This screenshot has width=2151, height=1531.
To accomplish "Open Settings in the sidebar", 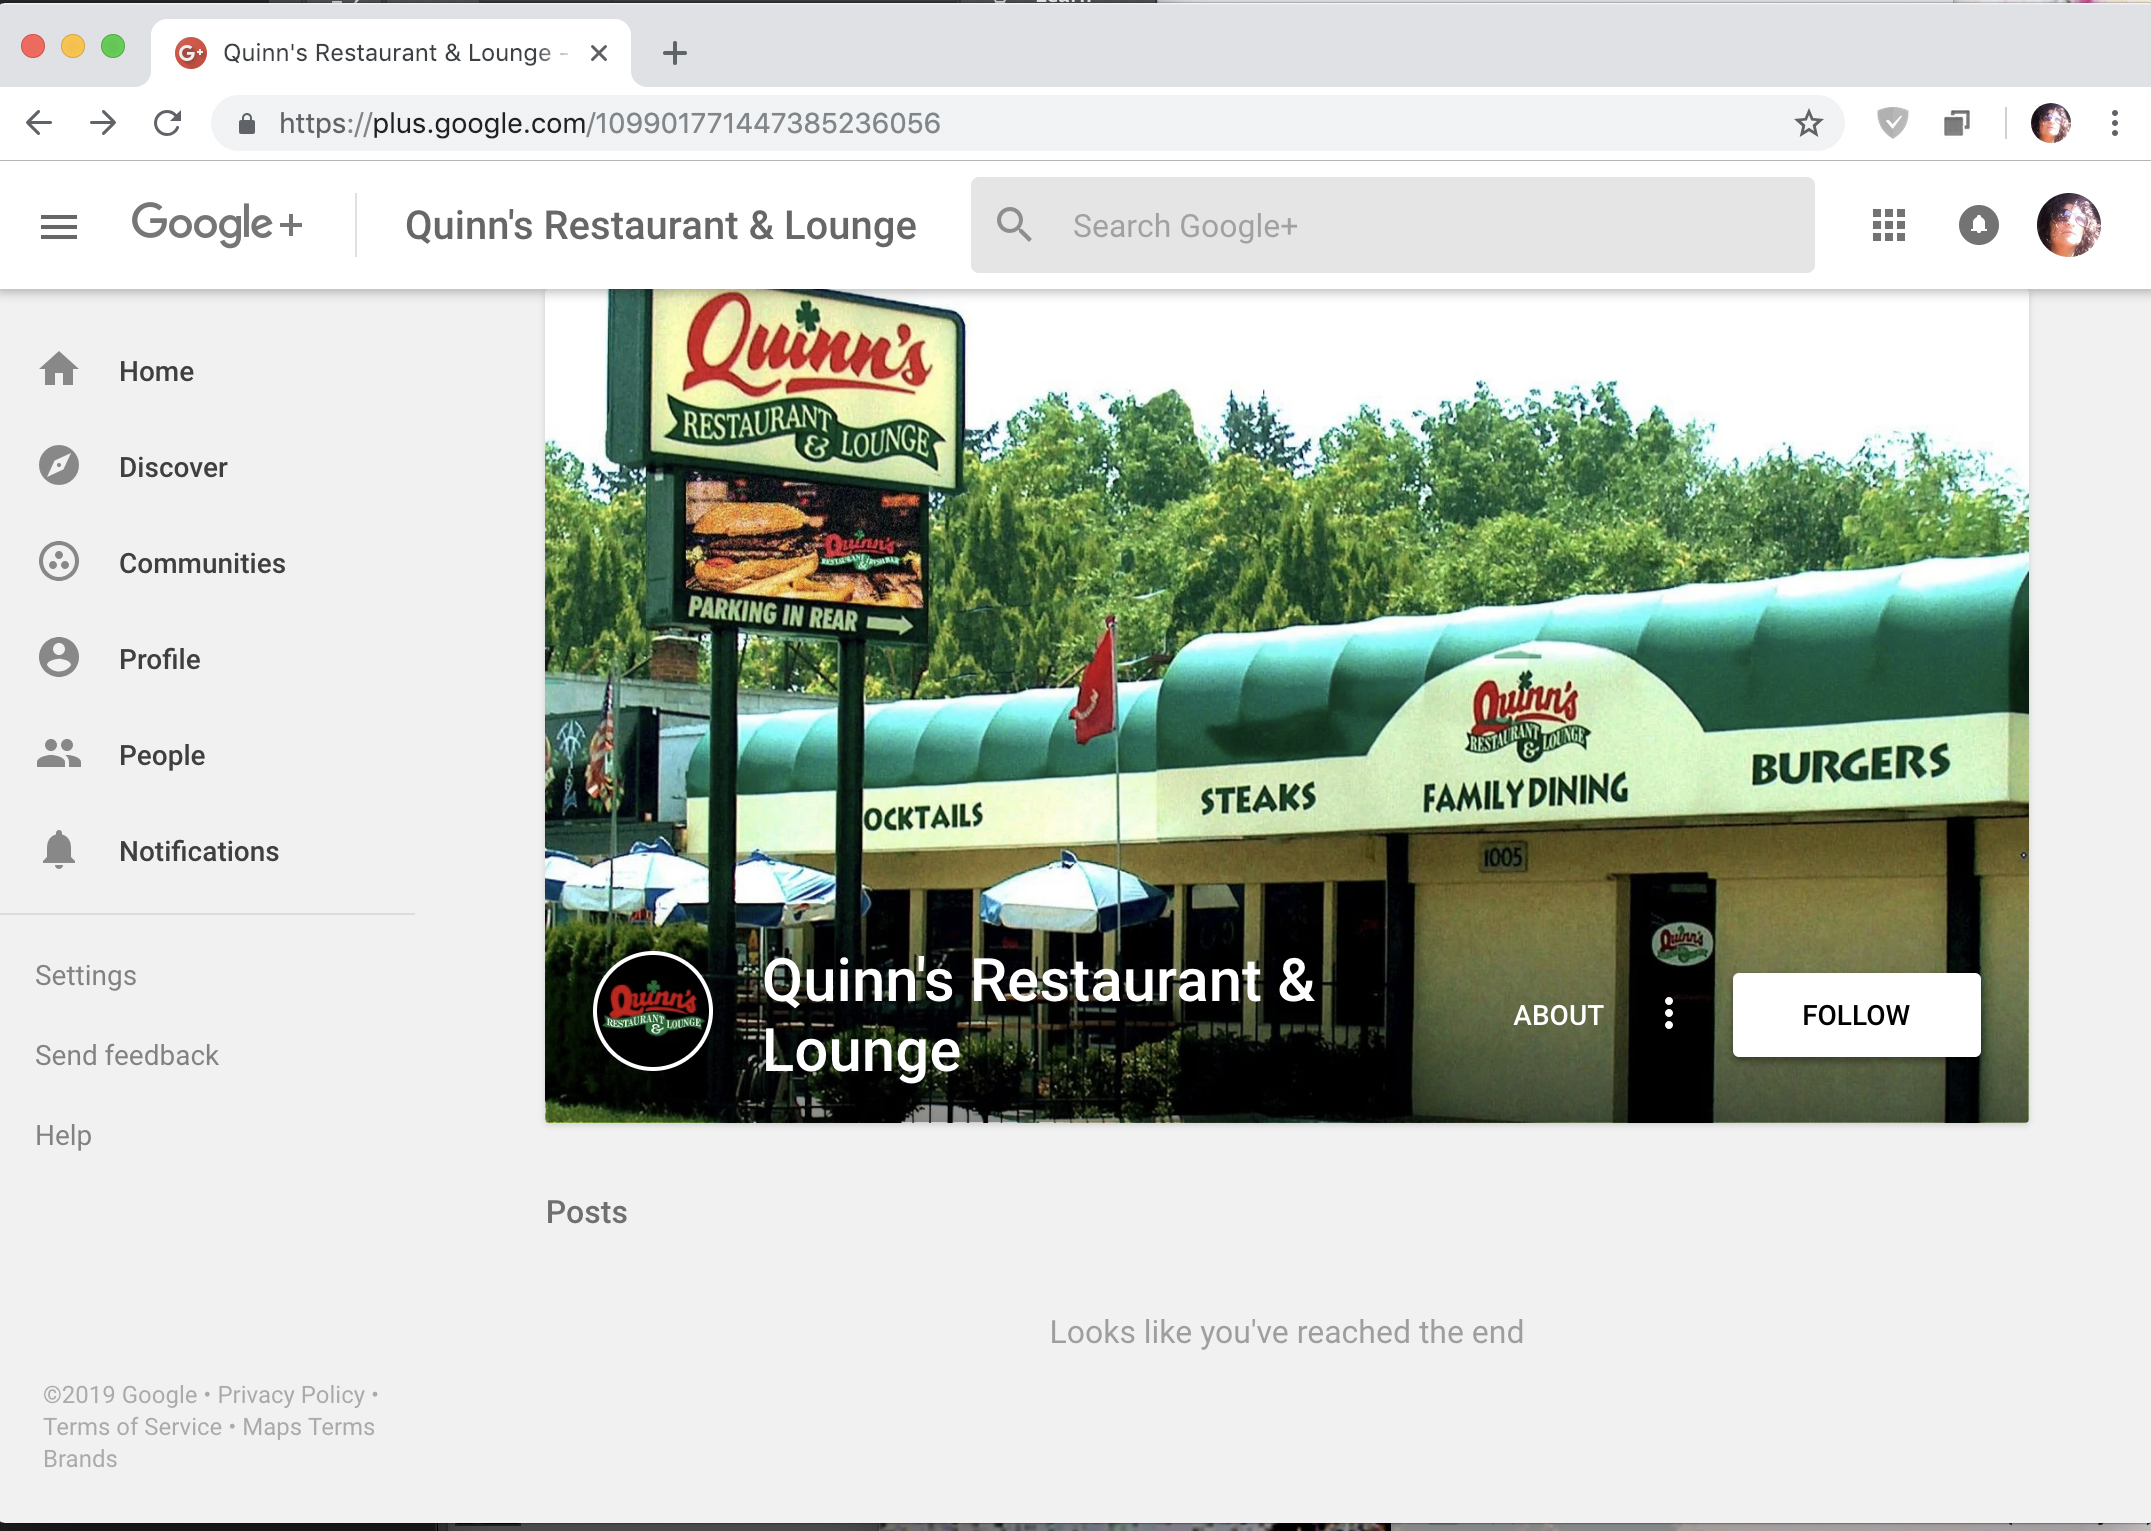I will 86,975.
